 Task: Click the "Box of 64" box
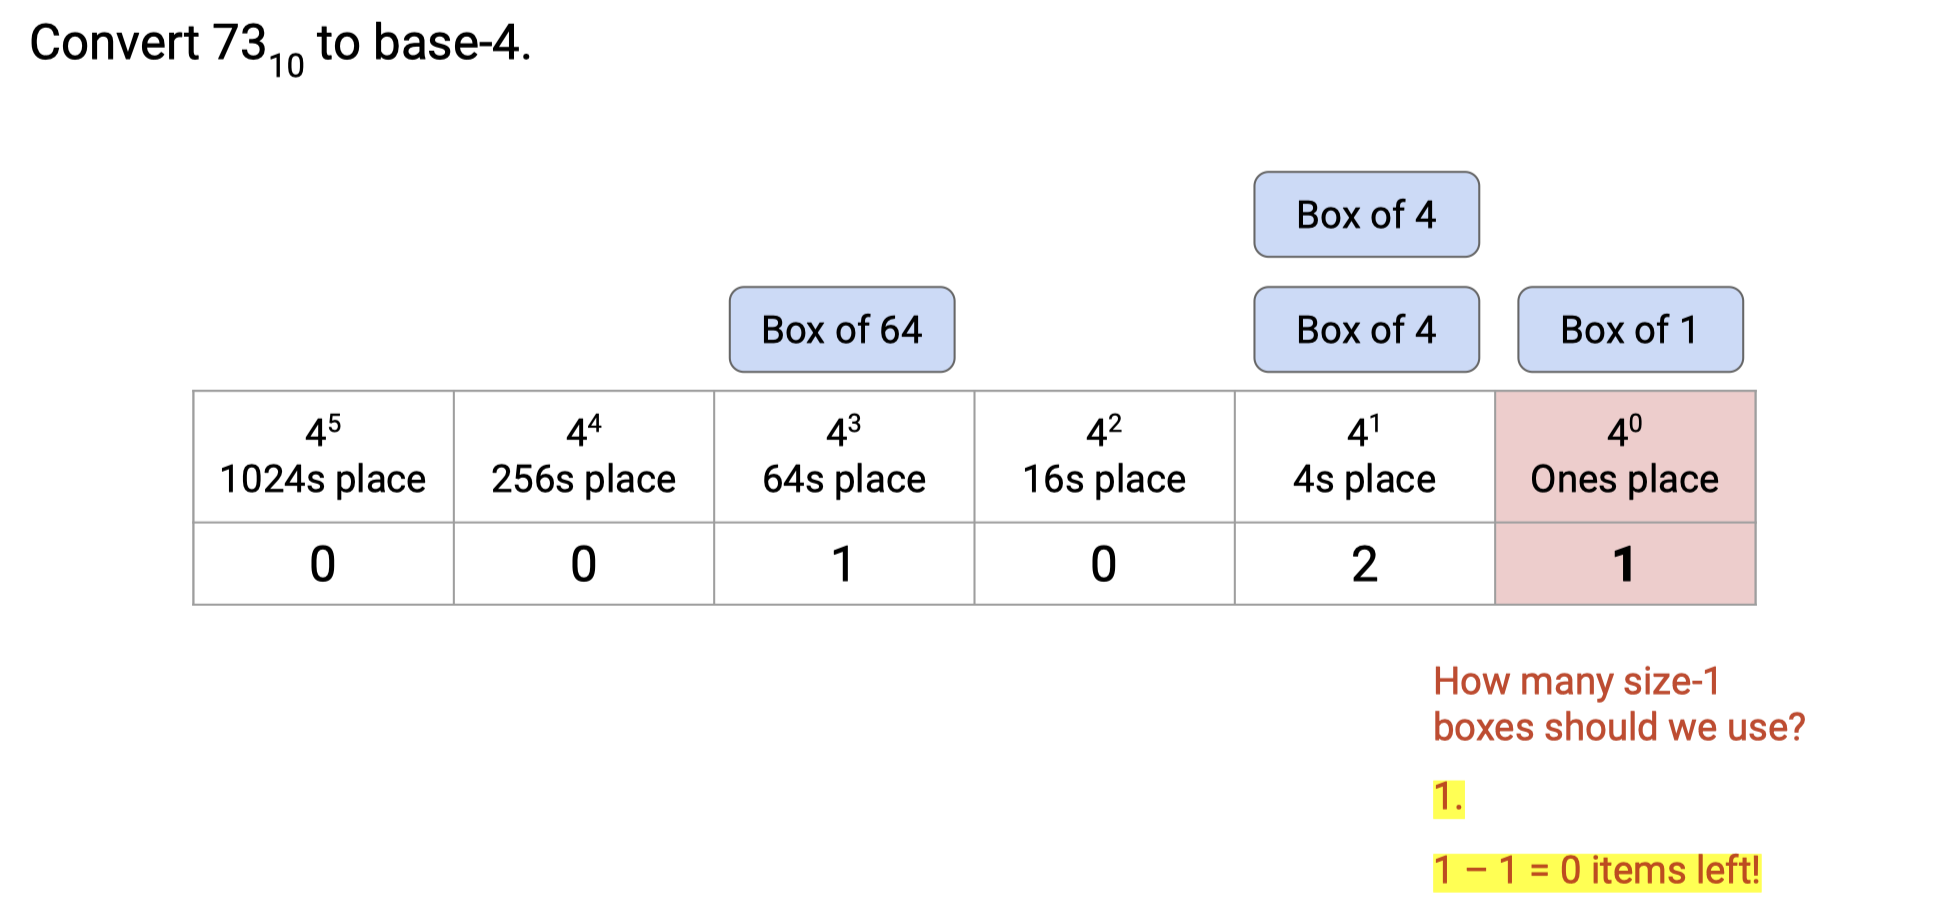(x=842, y=330)
